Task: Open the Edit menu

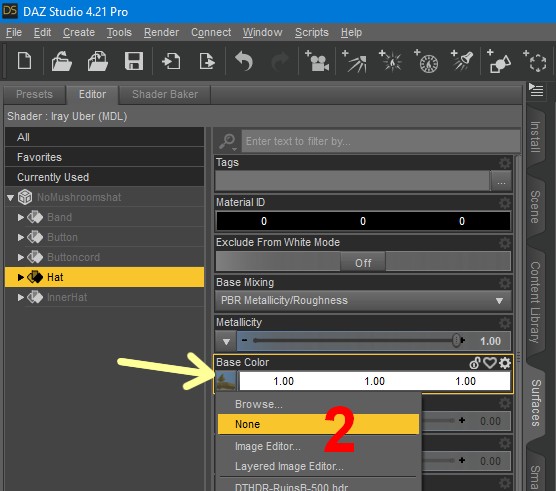Action: coord(43,32)
